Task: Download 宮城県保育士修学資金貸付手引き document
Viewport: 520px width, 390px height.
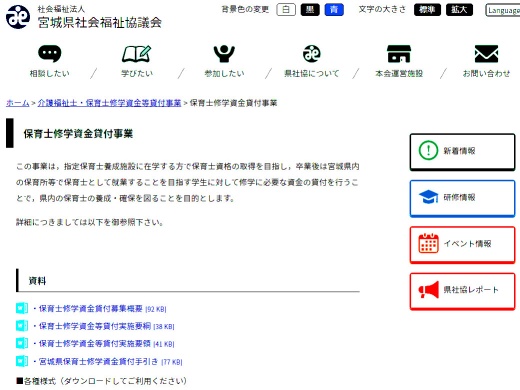Action: tap(98, 361)
